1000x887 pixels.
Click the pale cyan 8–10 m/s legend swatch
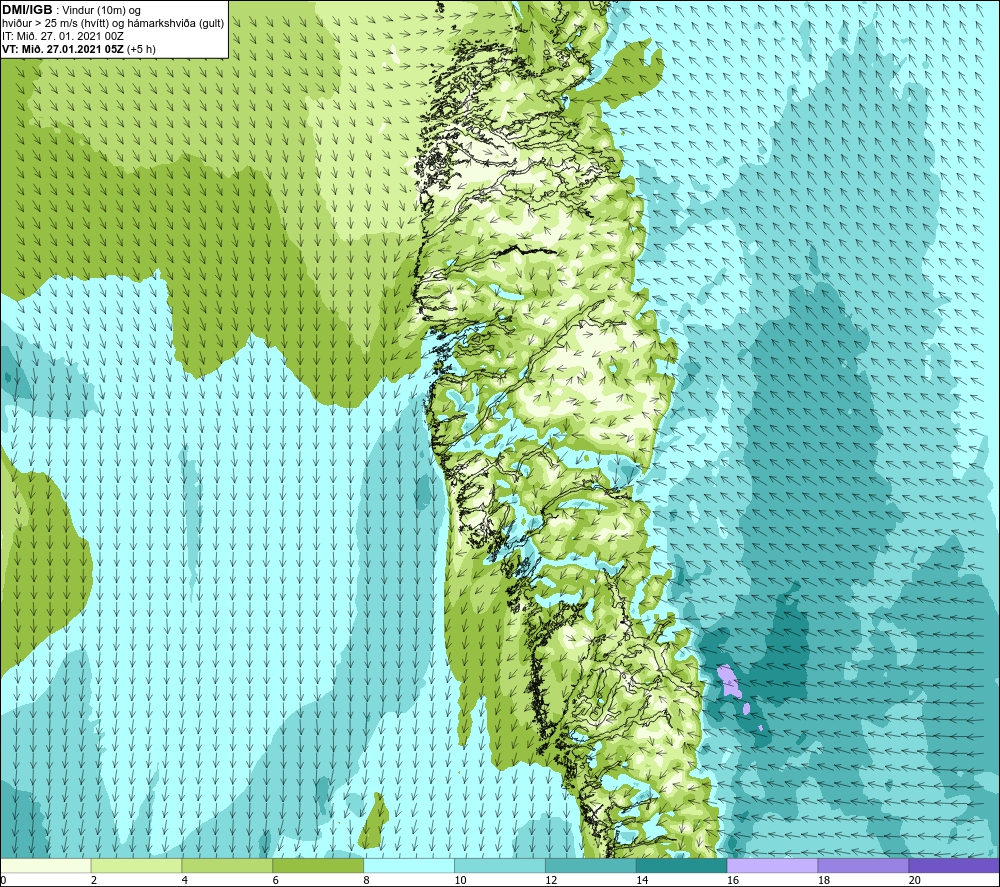pyautogui.click(x=409, y=866)
